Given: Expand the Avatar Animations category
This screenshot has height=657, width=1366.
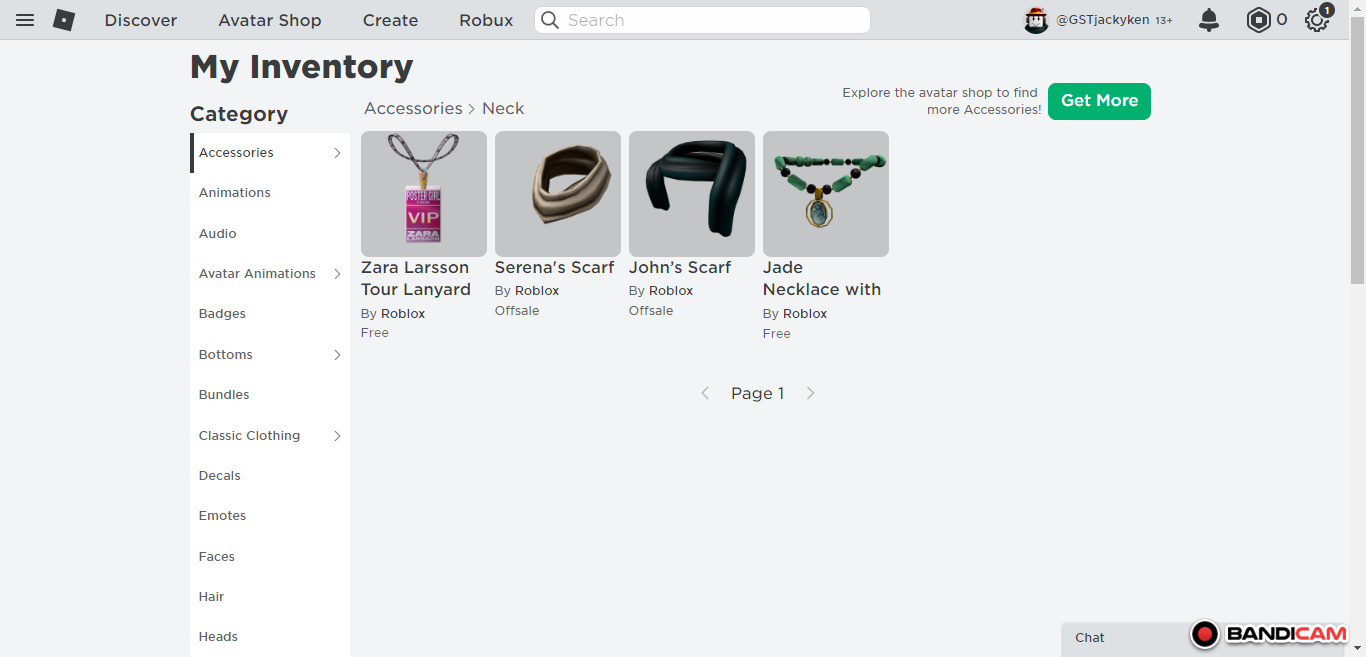Looking at the screenshot, I should click(x=337, y=274).
